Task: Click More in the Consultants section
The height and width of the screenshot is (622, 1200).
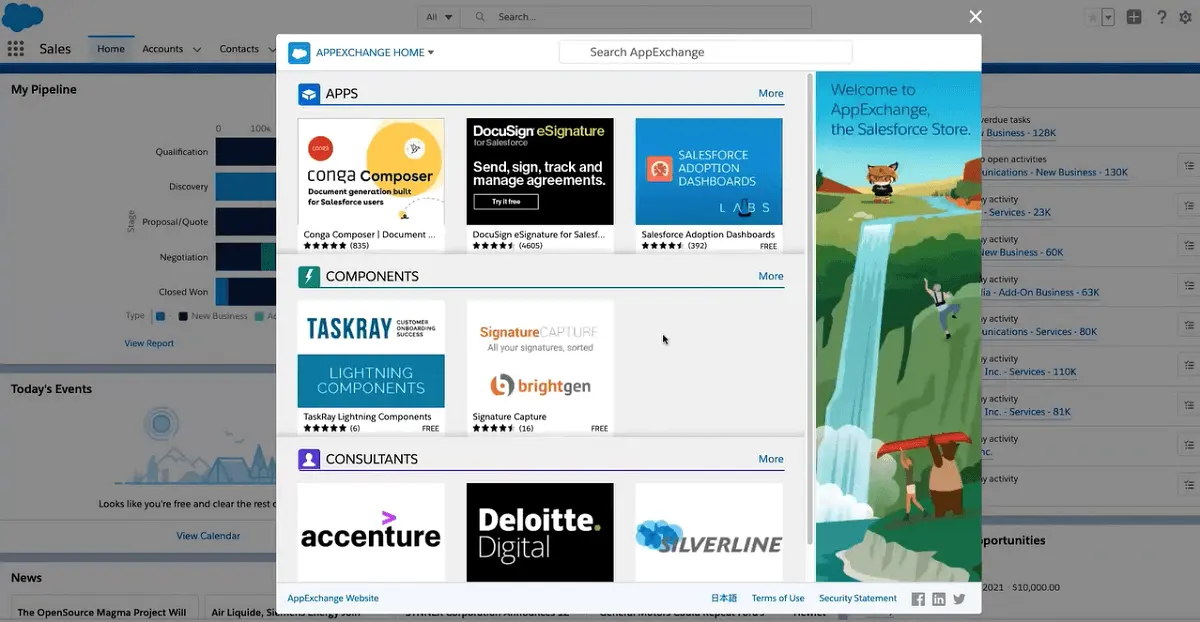Action: 771,459
